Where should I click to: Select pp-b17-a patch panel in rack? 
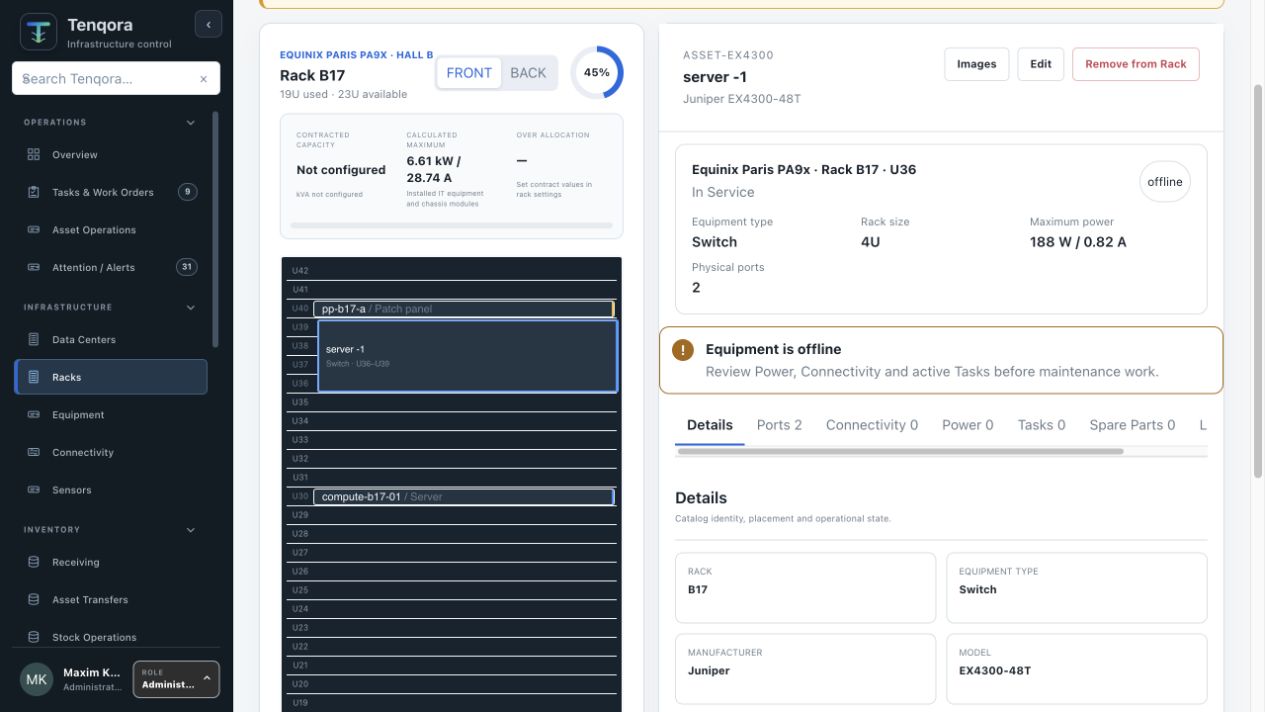463,309
